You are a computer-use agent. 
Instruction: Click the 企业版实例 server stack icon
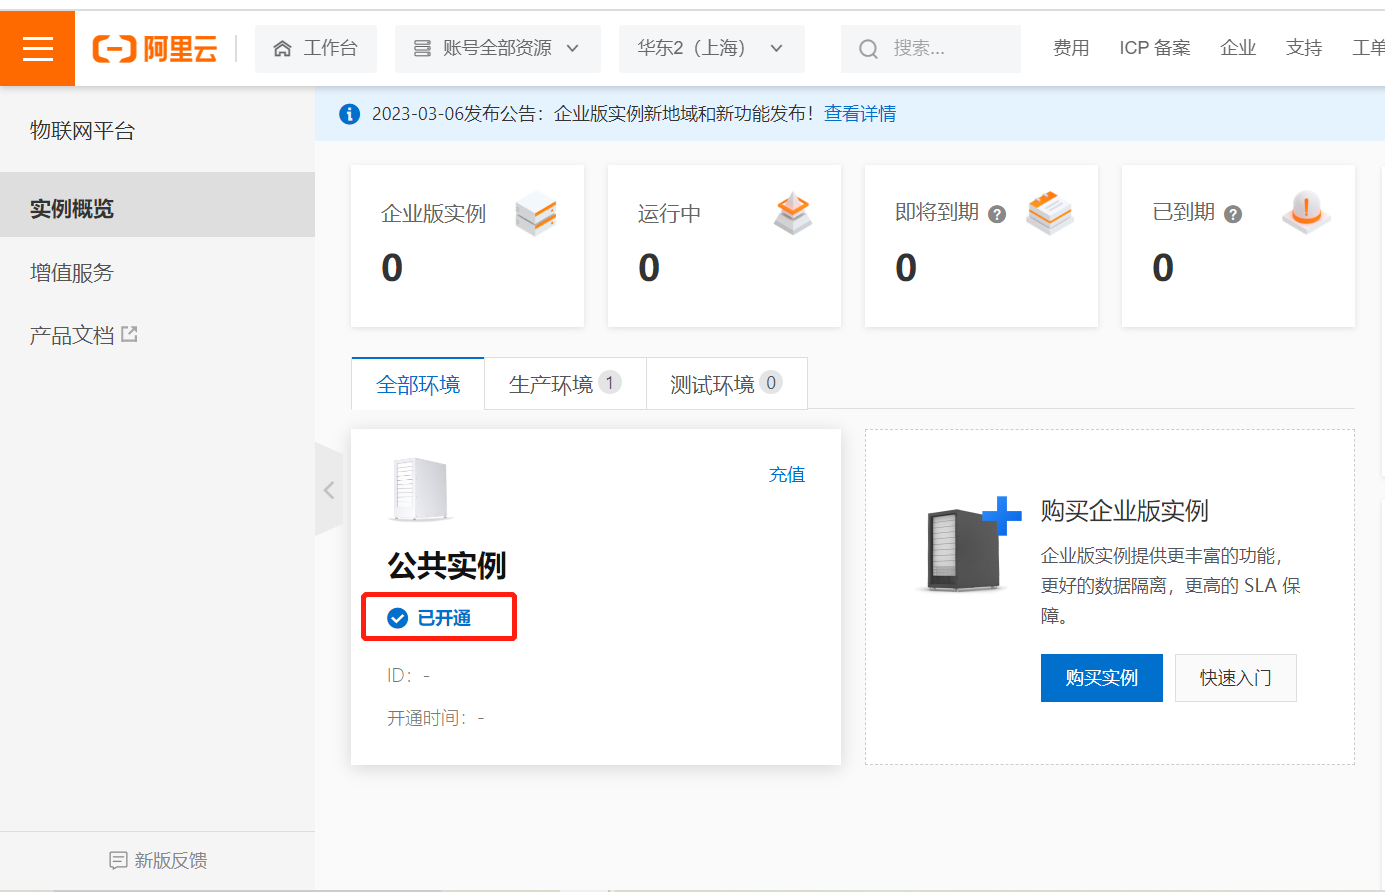click(x=536, y=213)
